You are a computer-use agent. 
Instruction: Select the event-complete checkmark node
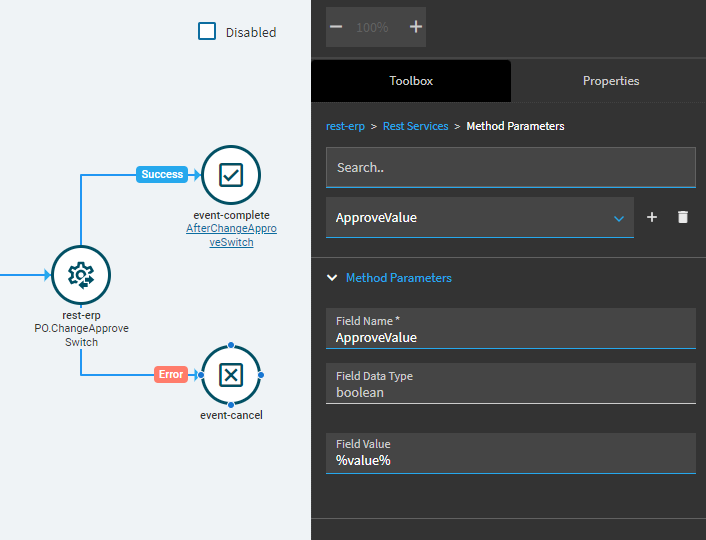point(231,175)
